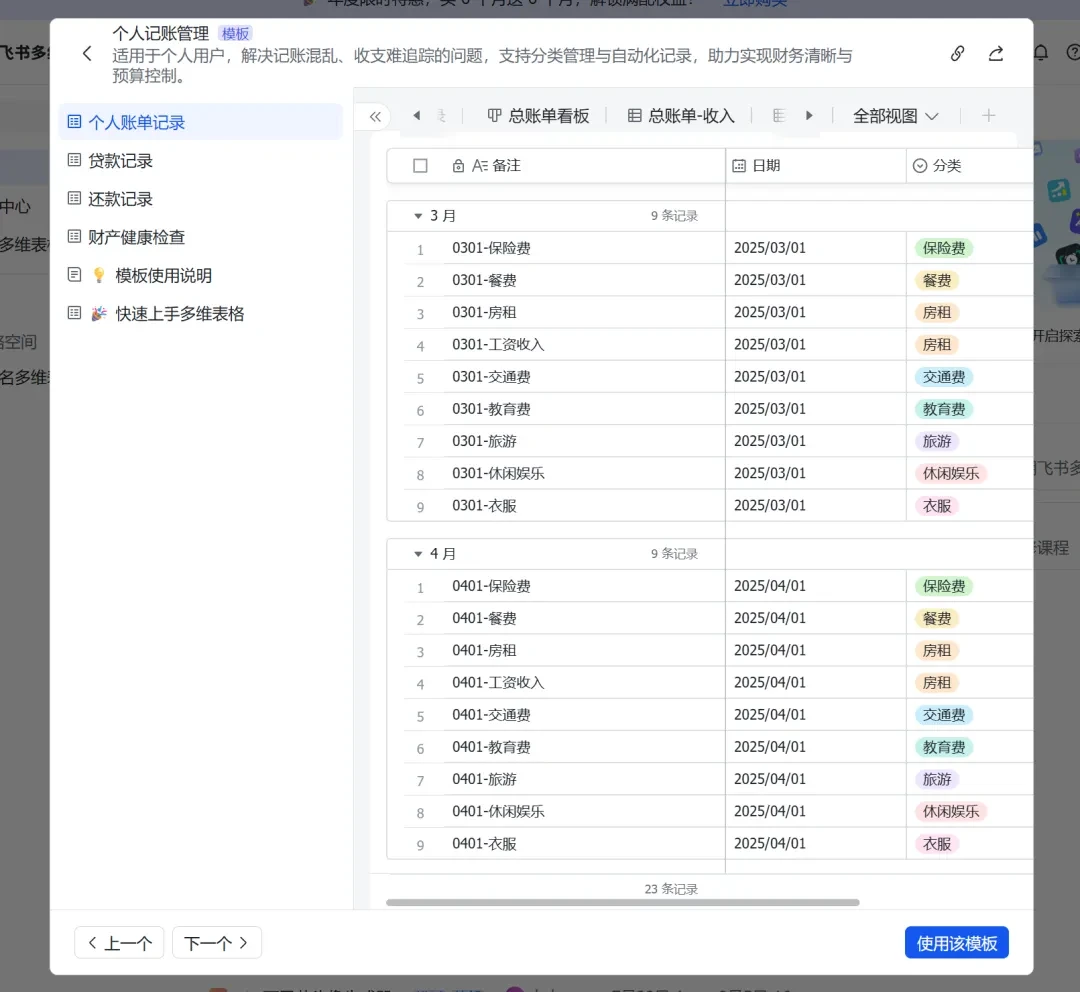1080x992 pixels.
Task: Click the kanban icon of 总账单看板
Action: pos(495,116)
